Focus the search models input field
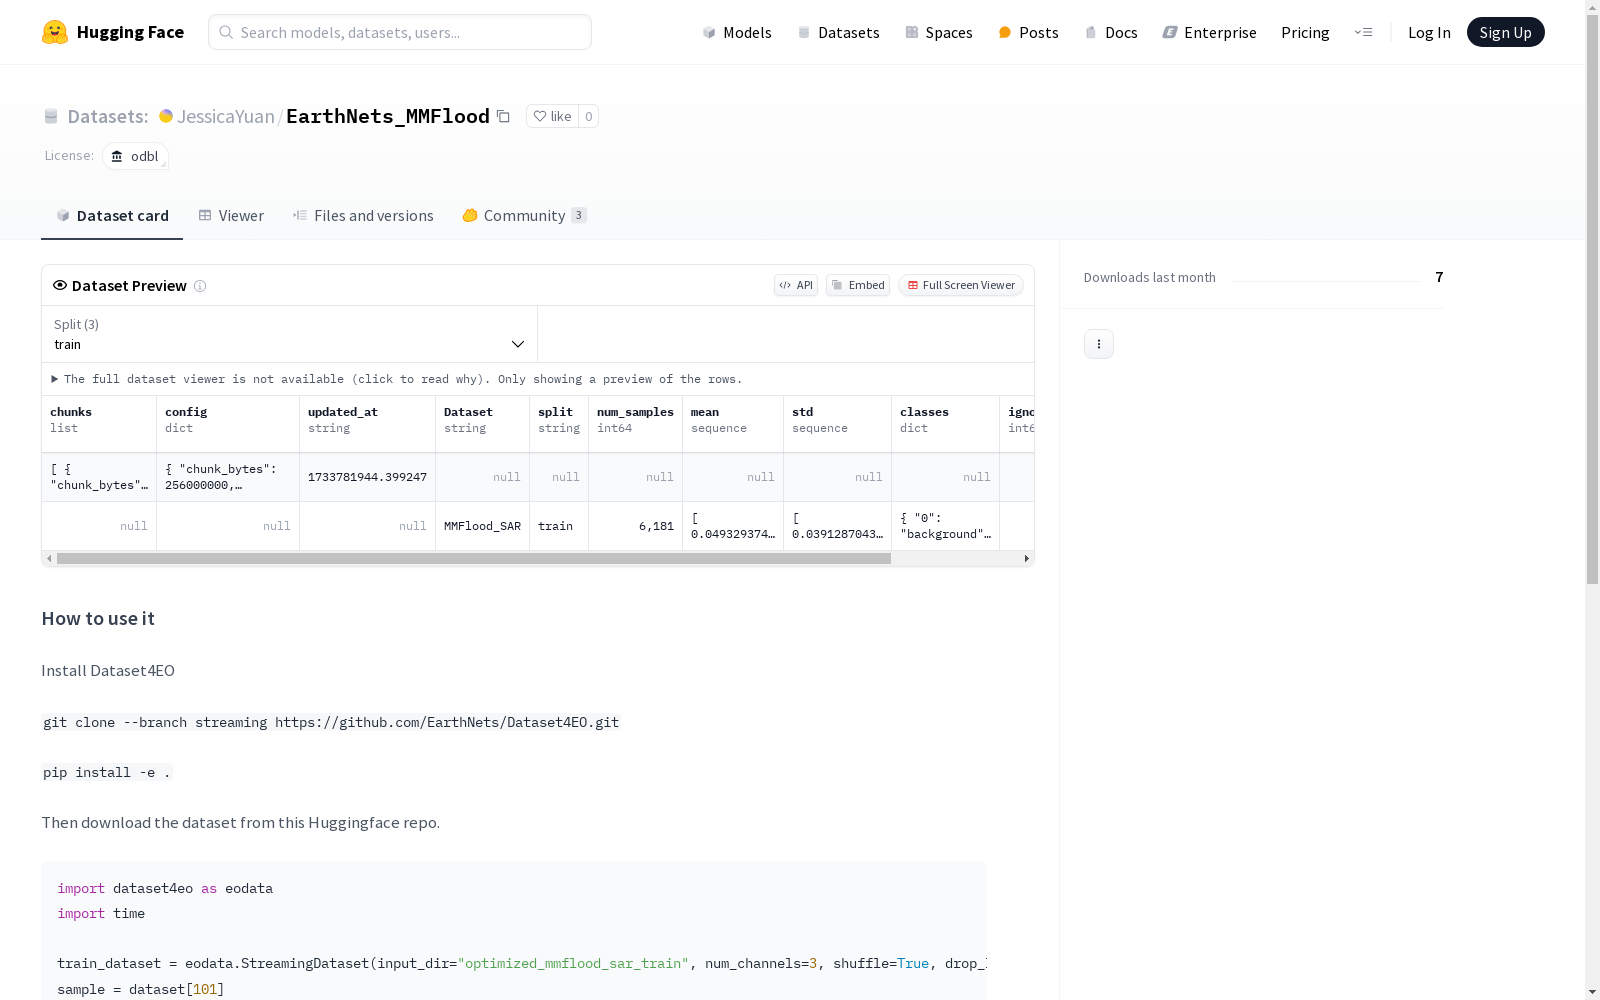This screenshot has height=1000, width=1600. point(410,32)
